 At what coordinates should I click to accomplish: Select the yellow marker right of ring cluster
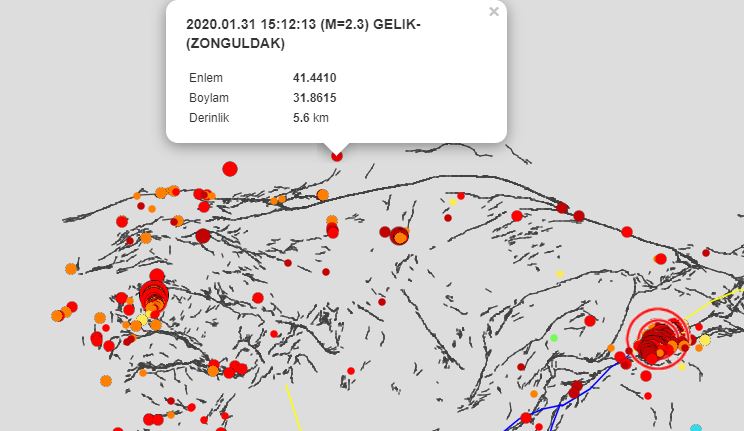point(704,340)
